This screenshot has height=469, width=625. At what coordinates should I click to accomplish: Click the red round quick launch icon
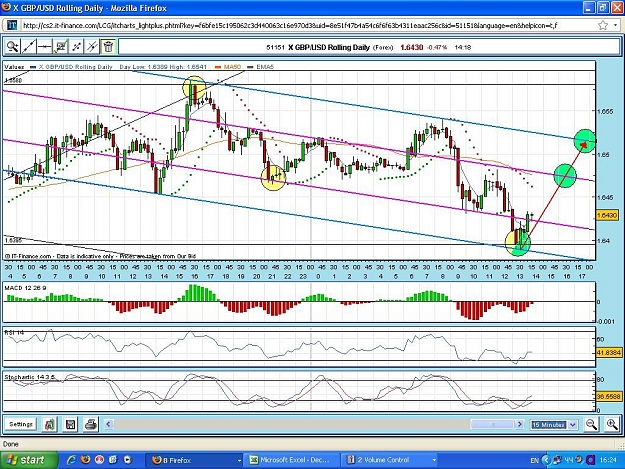pyautogui.click(x=99, y=460)
